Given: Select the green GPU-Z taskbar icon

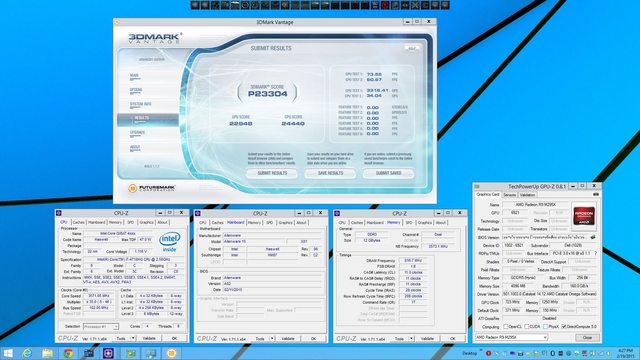Looking at the screenshot, I should [131, 353].
